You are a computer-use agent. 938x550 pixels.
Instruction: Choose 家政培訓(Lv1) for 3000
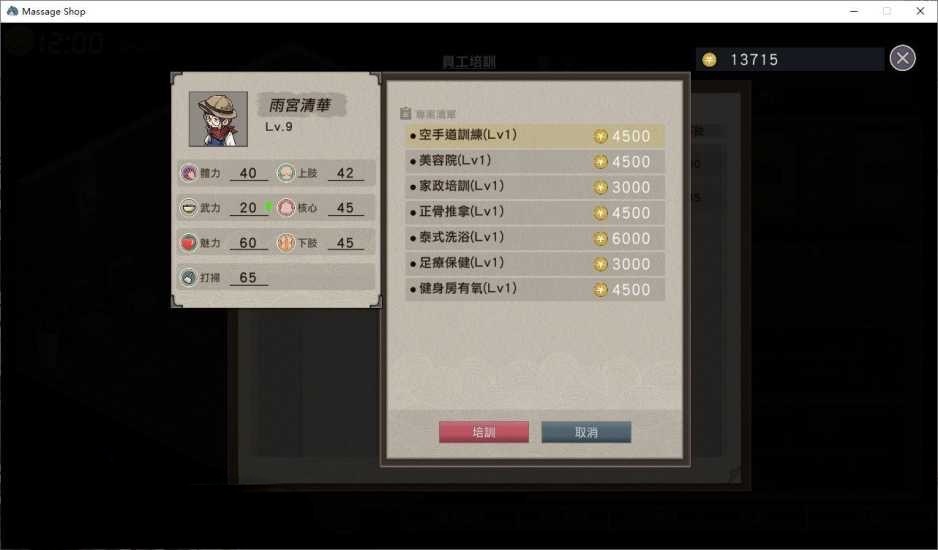535,187
